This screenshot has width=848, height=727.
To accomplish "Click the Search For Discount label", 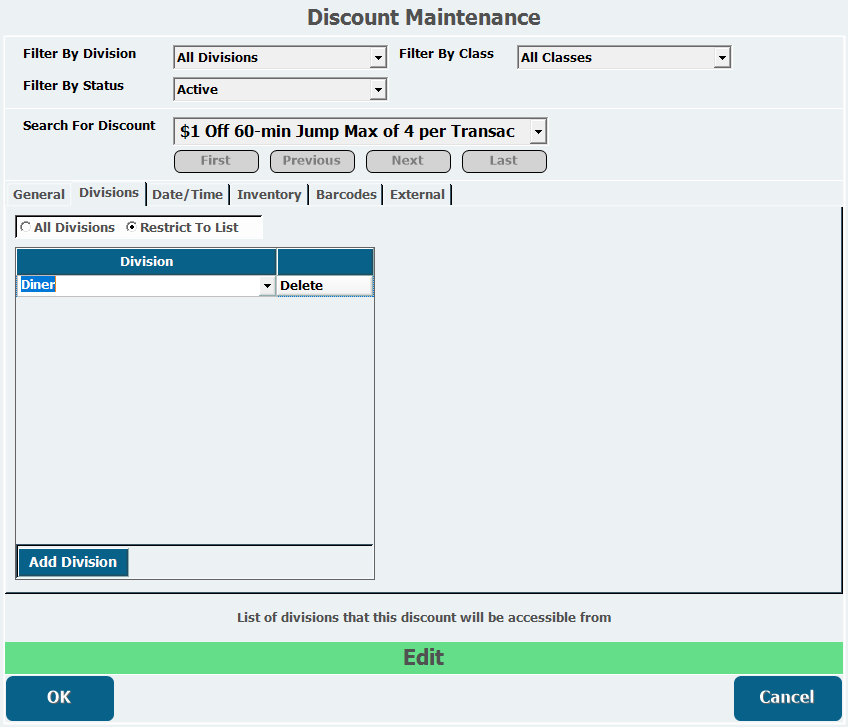I will point(89,125).
